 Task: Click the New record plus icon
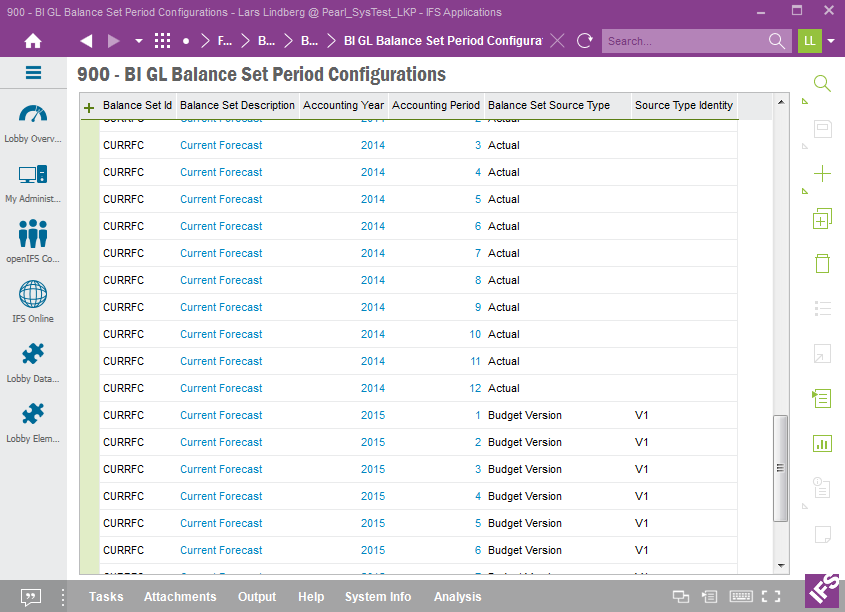822,173
